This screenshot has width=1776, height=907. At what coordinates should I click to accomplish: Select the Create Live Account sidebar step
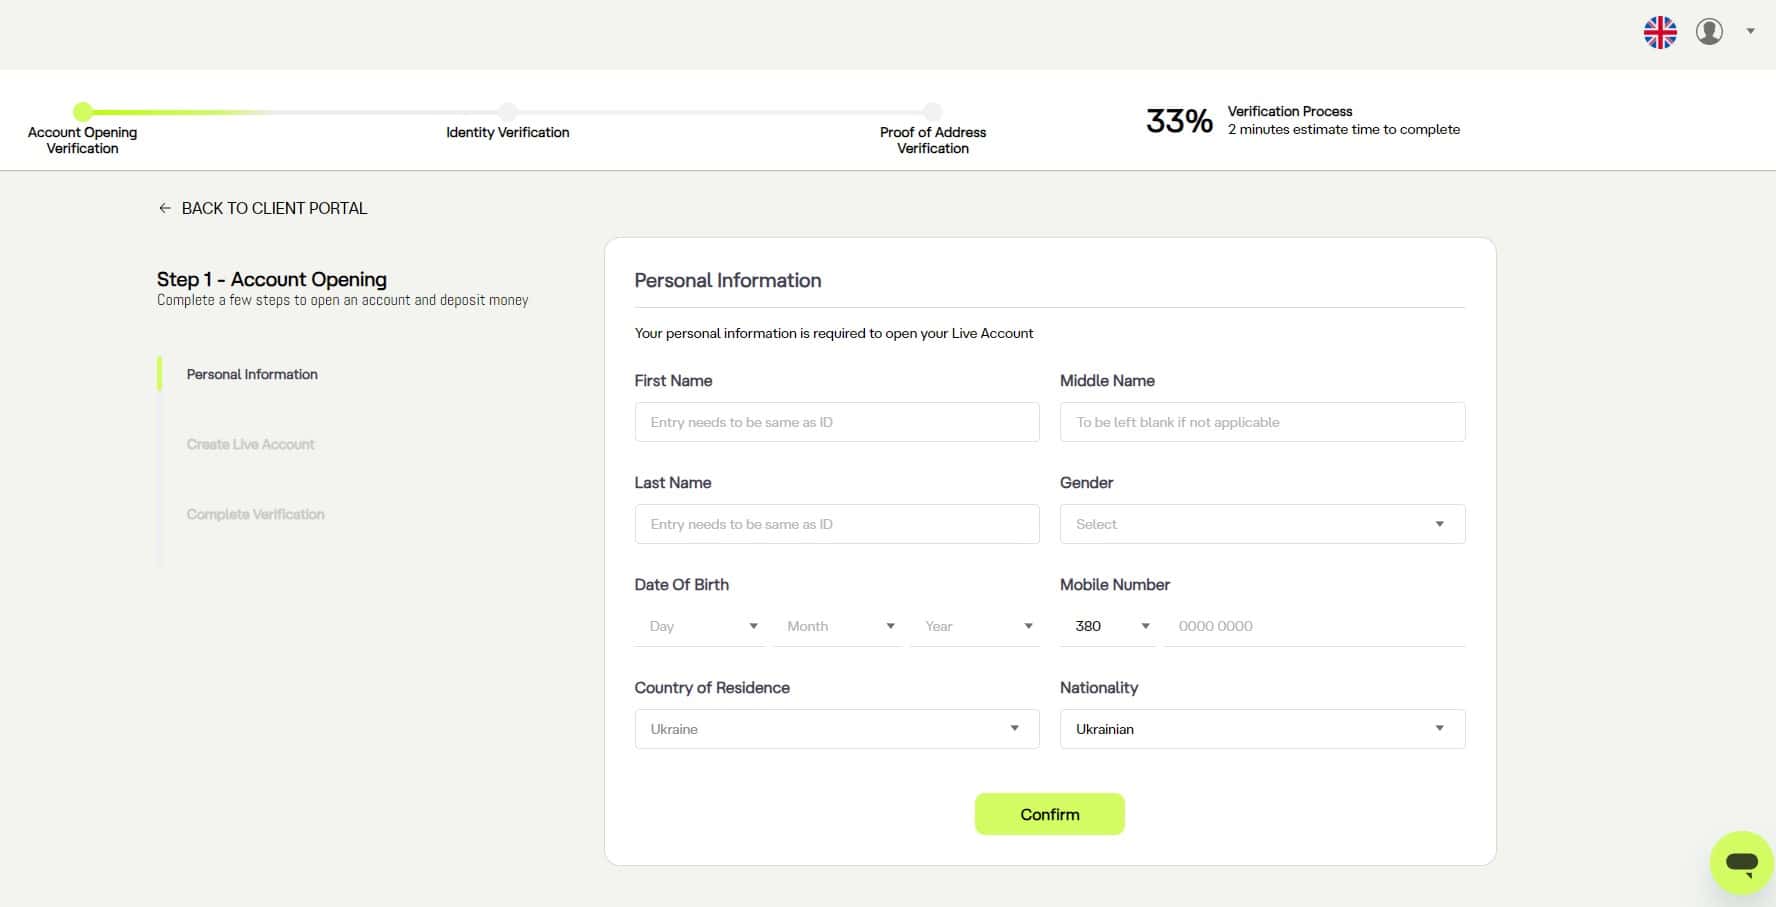coord(250,444)
